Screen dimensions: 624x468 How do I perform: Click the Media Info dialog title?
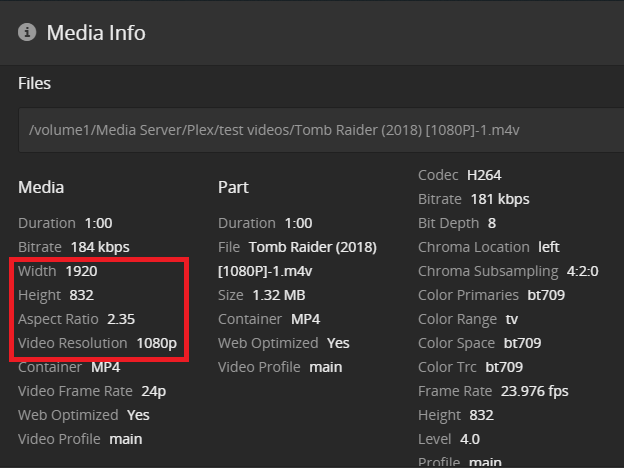coord(96,33)
